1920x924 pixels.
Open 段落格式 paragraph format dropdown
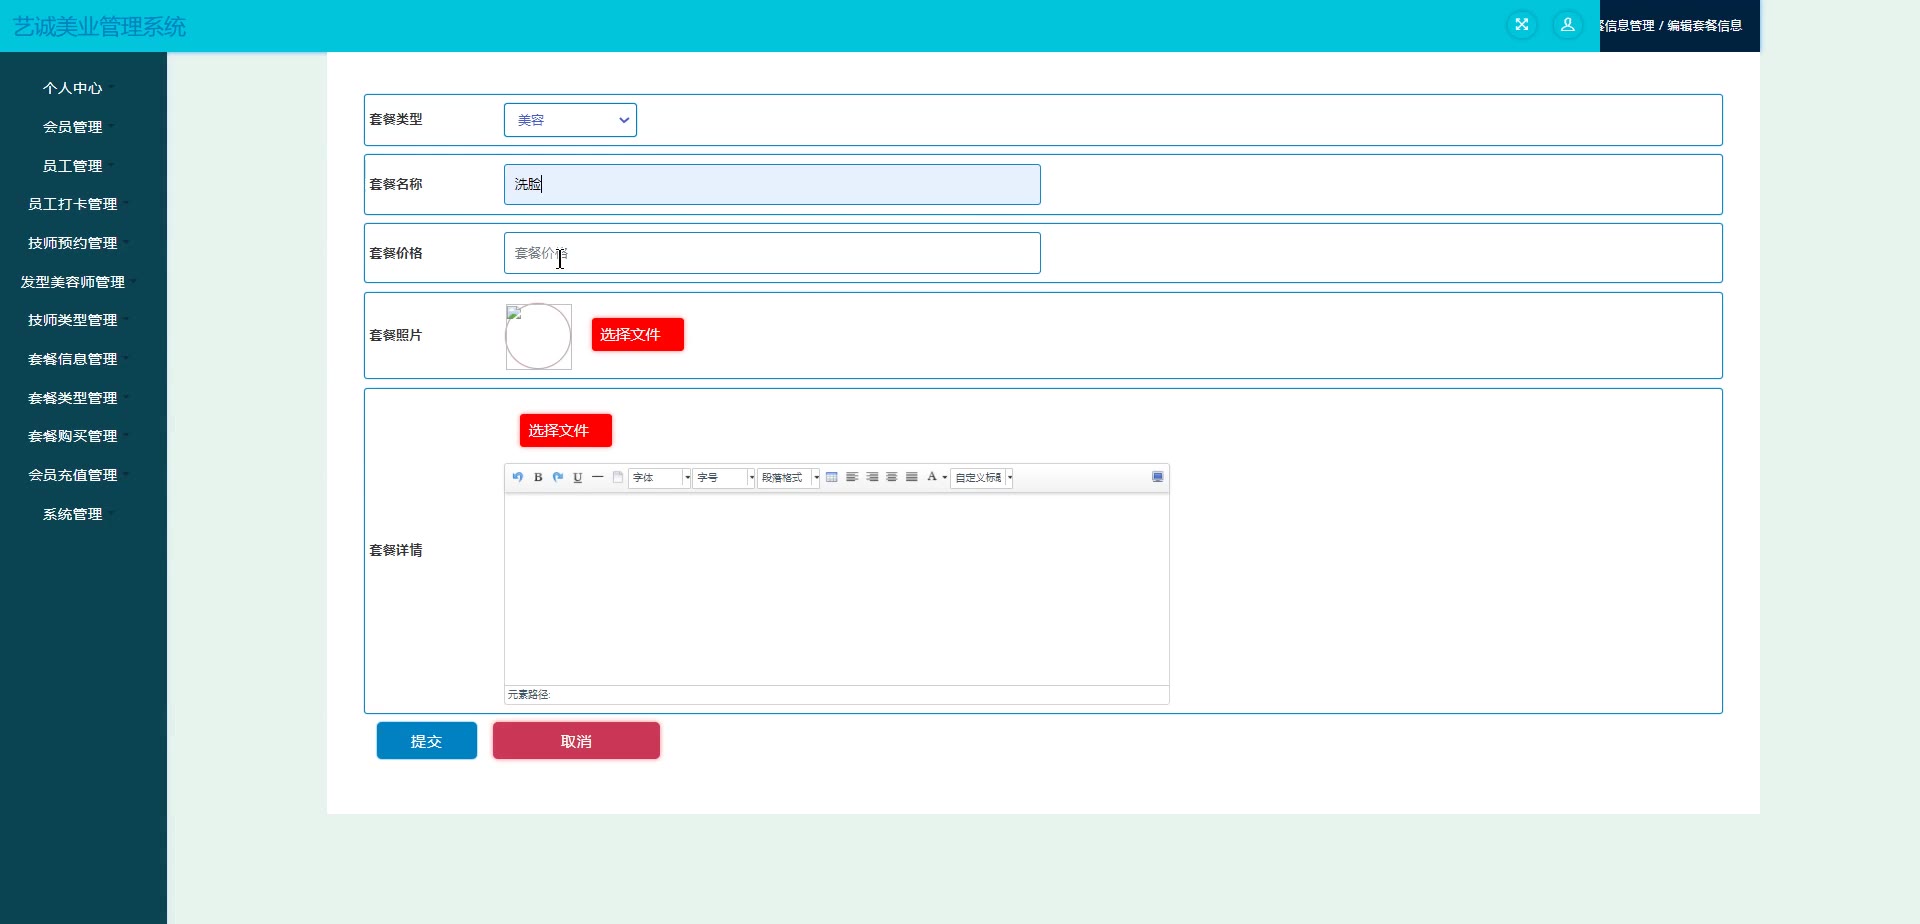[x=789, y=478]
